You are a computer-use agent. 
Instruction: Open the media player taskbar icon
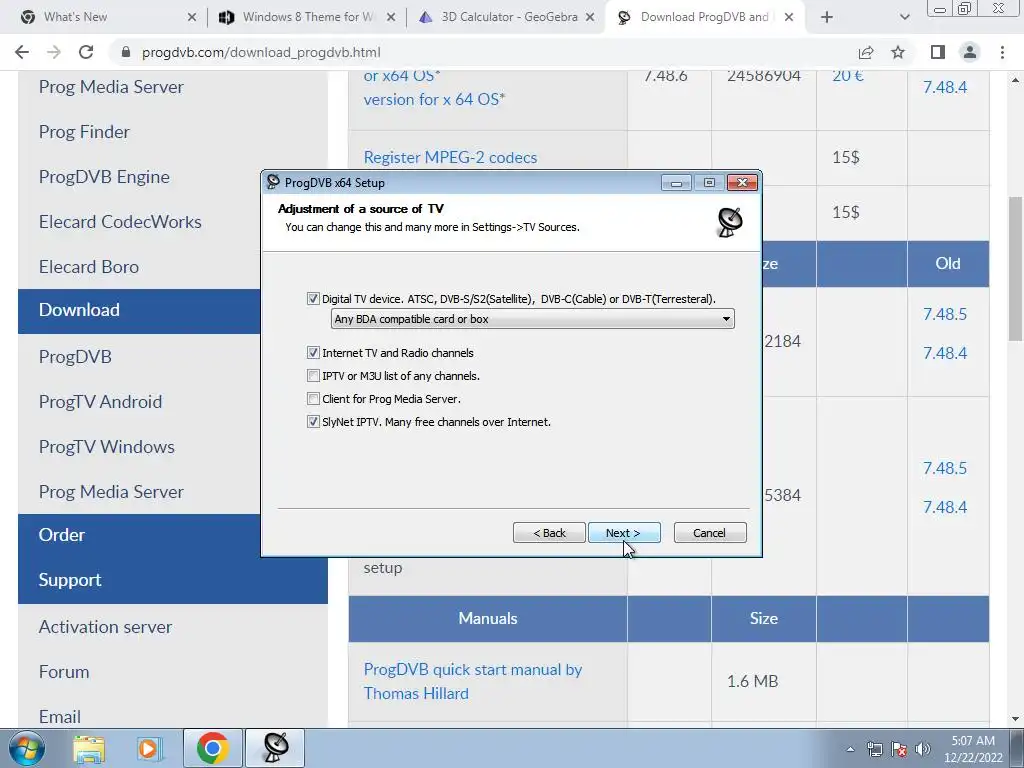[x=149, y=748]
